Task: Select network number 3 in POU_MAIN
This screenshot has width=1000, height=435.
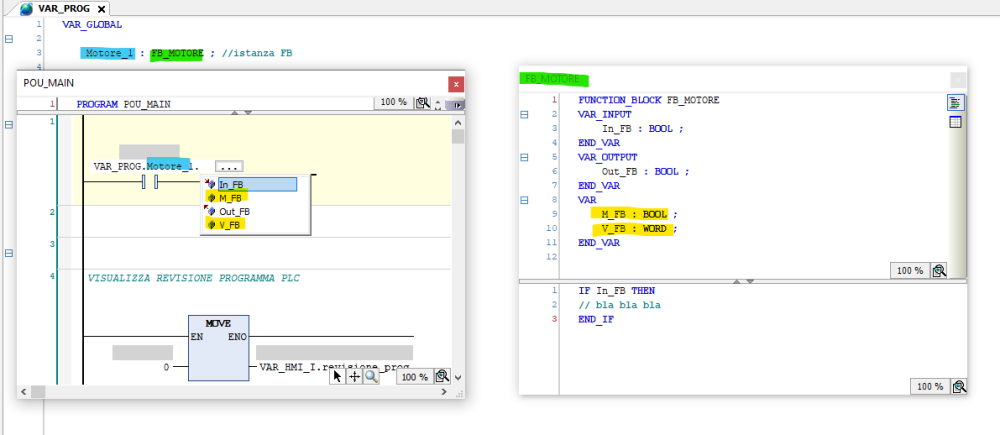Action: pyautogui.click(x=52, y=244)
